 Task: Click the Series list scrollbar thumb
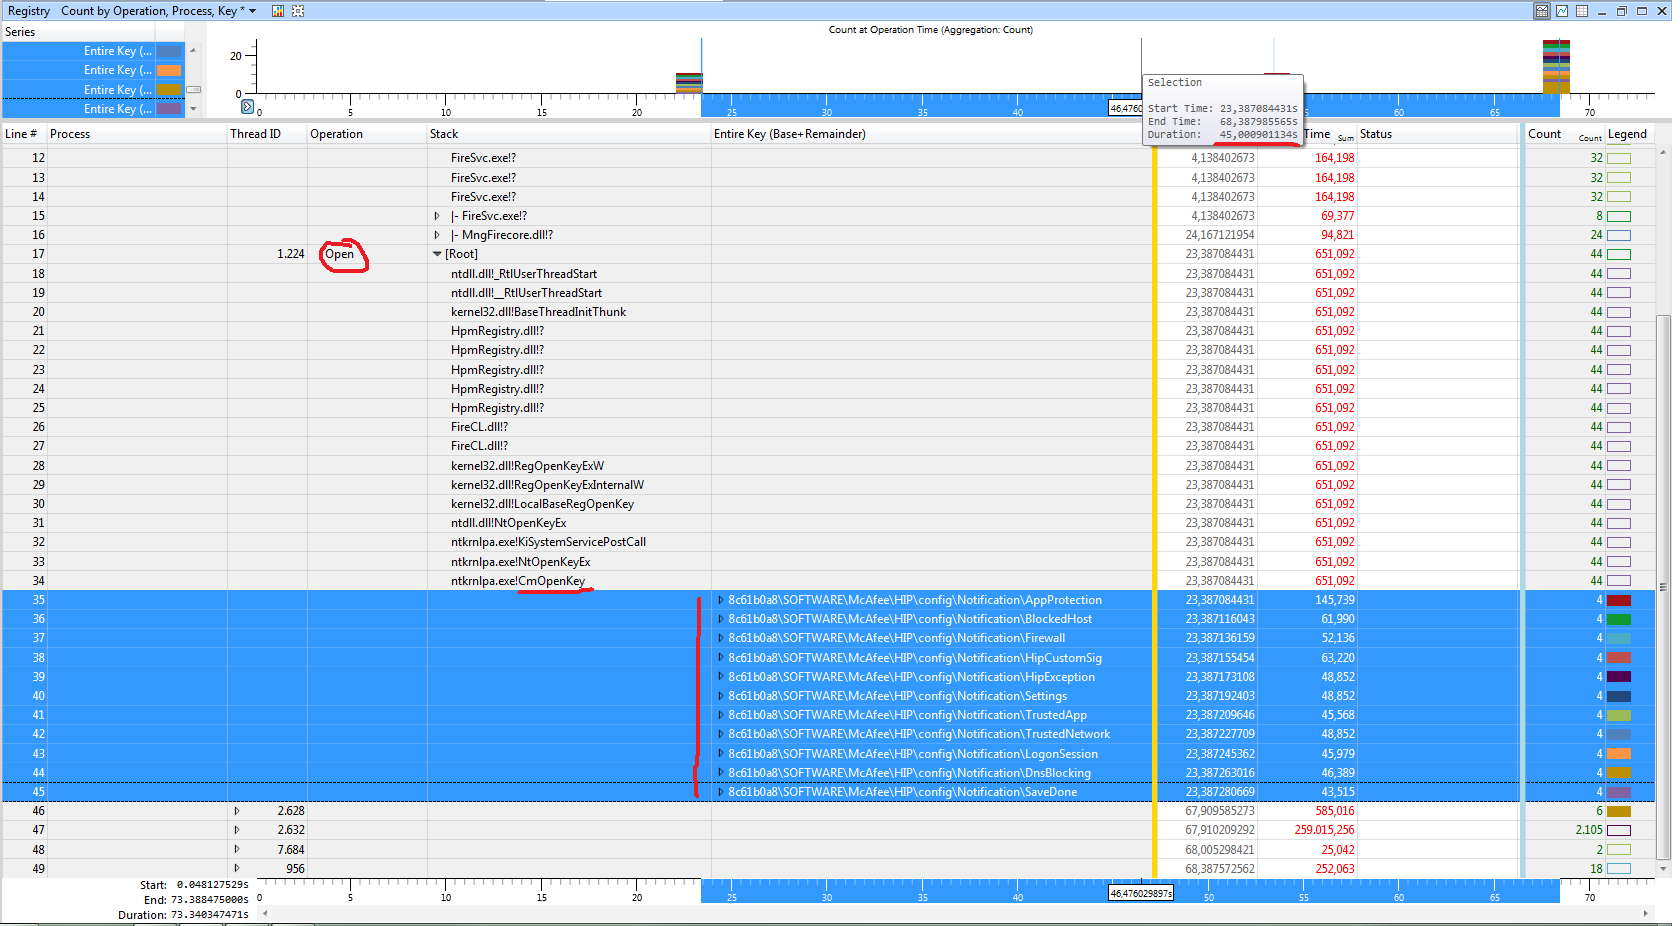193,89
